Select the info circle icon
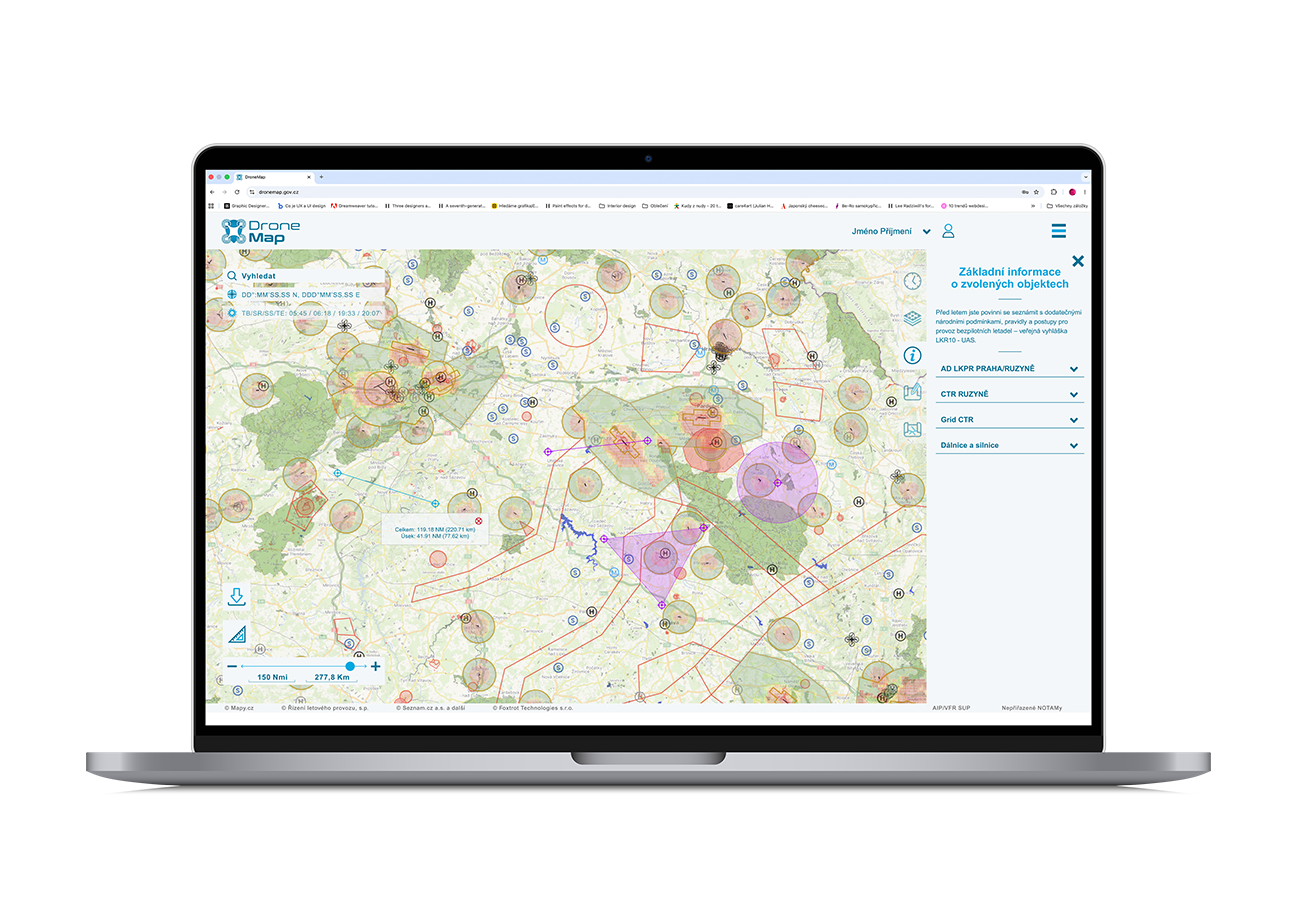Image resolution: width=1295 pixels, height=916 pixels. pyautogui.click(x=912, y=355)
